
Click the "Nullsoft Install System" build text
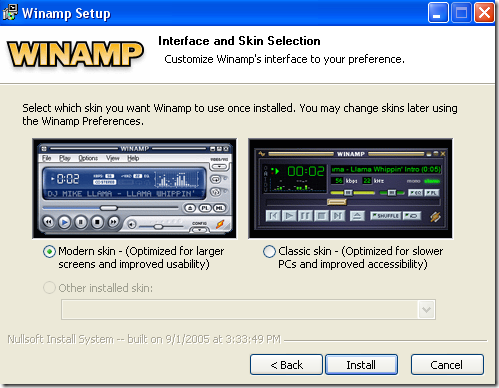tap(144, 339)
